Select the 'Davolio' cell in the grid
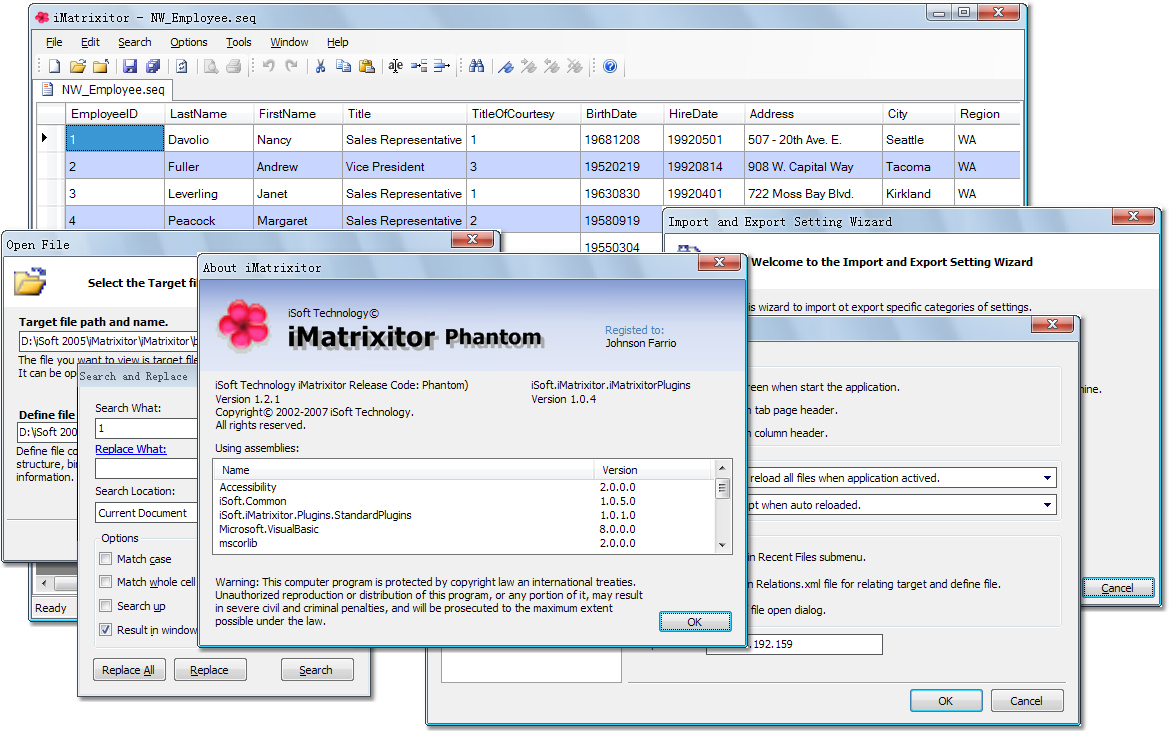This screenshot has height=733, width=1169. pyautogui.click(x=209, y=139)
